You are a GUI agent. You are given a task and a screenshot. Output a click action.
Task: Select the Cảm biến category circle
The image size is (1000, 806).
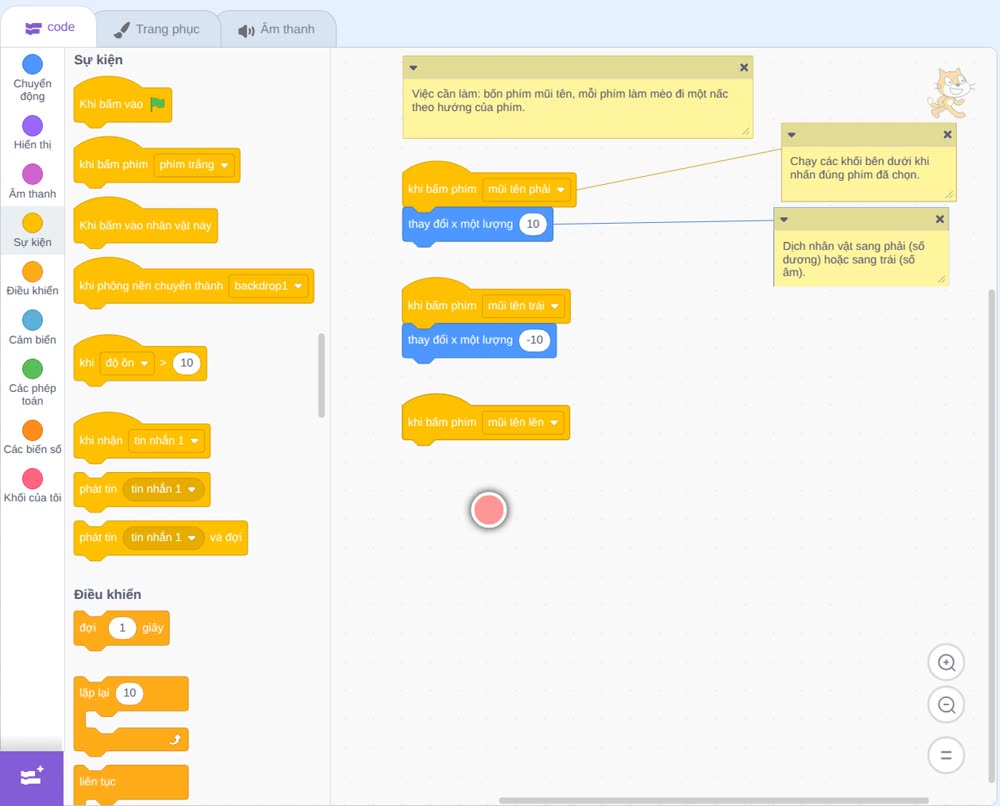click(x=33, y=320)
